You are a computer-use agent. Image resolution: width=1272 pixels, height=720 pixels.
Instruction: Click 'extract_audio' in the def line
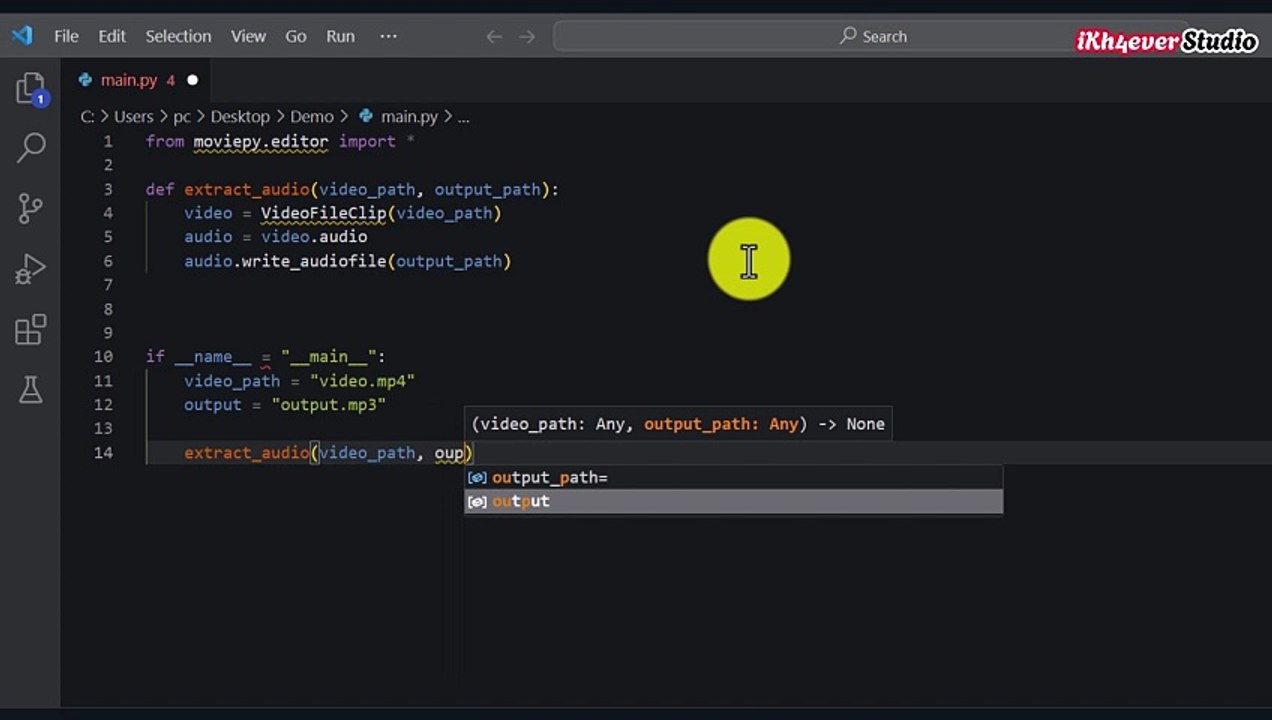coord(246,189)
